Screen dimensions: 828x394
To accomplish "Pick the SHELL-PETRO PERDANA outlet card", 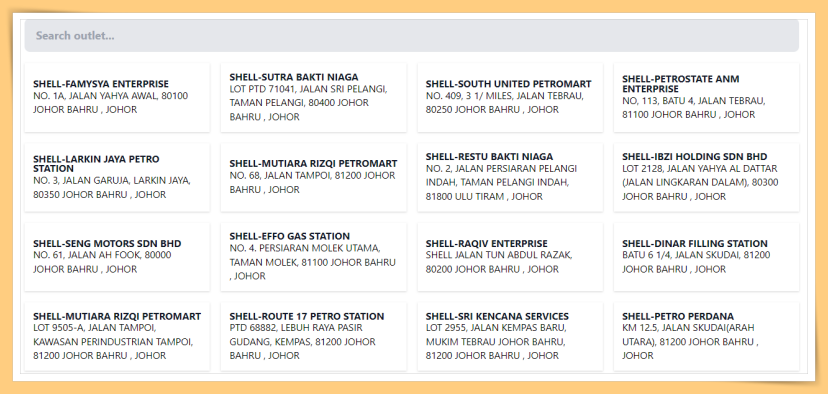I will tap(707, 336).
